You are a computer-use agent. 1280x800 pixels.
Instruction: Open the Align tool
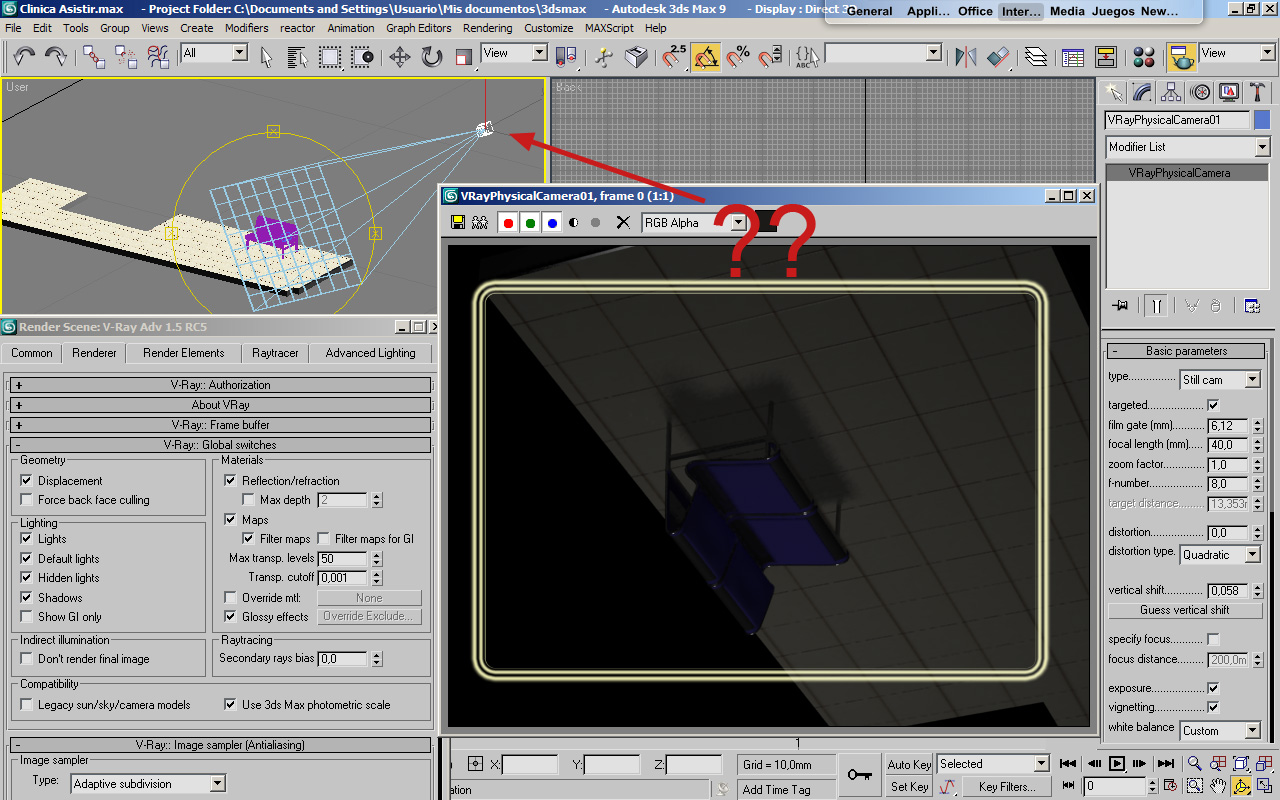coord(997,56)
